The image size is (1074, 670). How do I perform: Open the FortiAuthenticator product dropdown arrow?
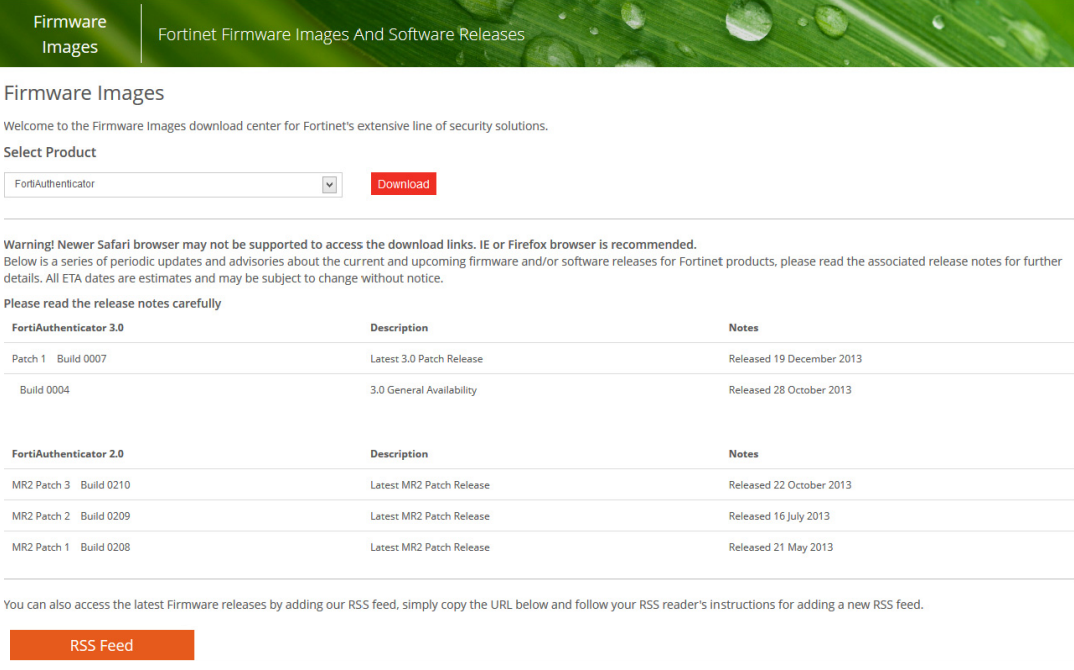(x=329, y=184)
